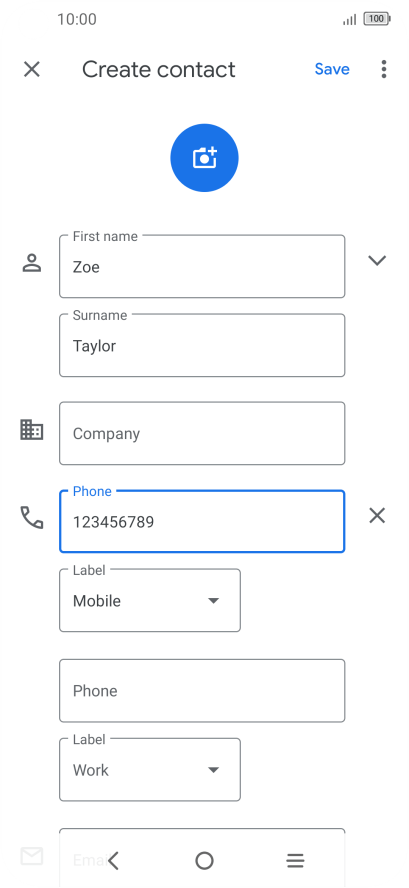Open recent apps with the menu lines icon

click(x=295, y=860)
